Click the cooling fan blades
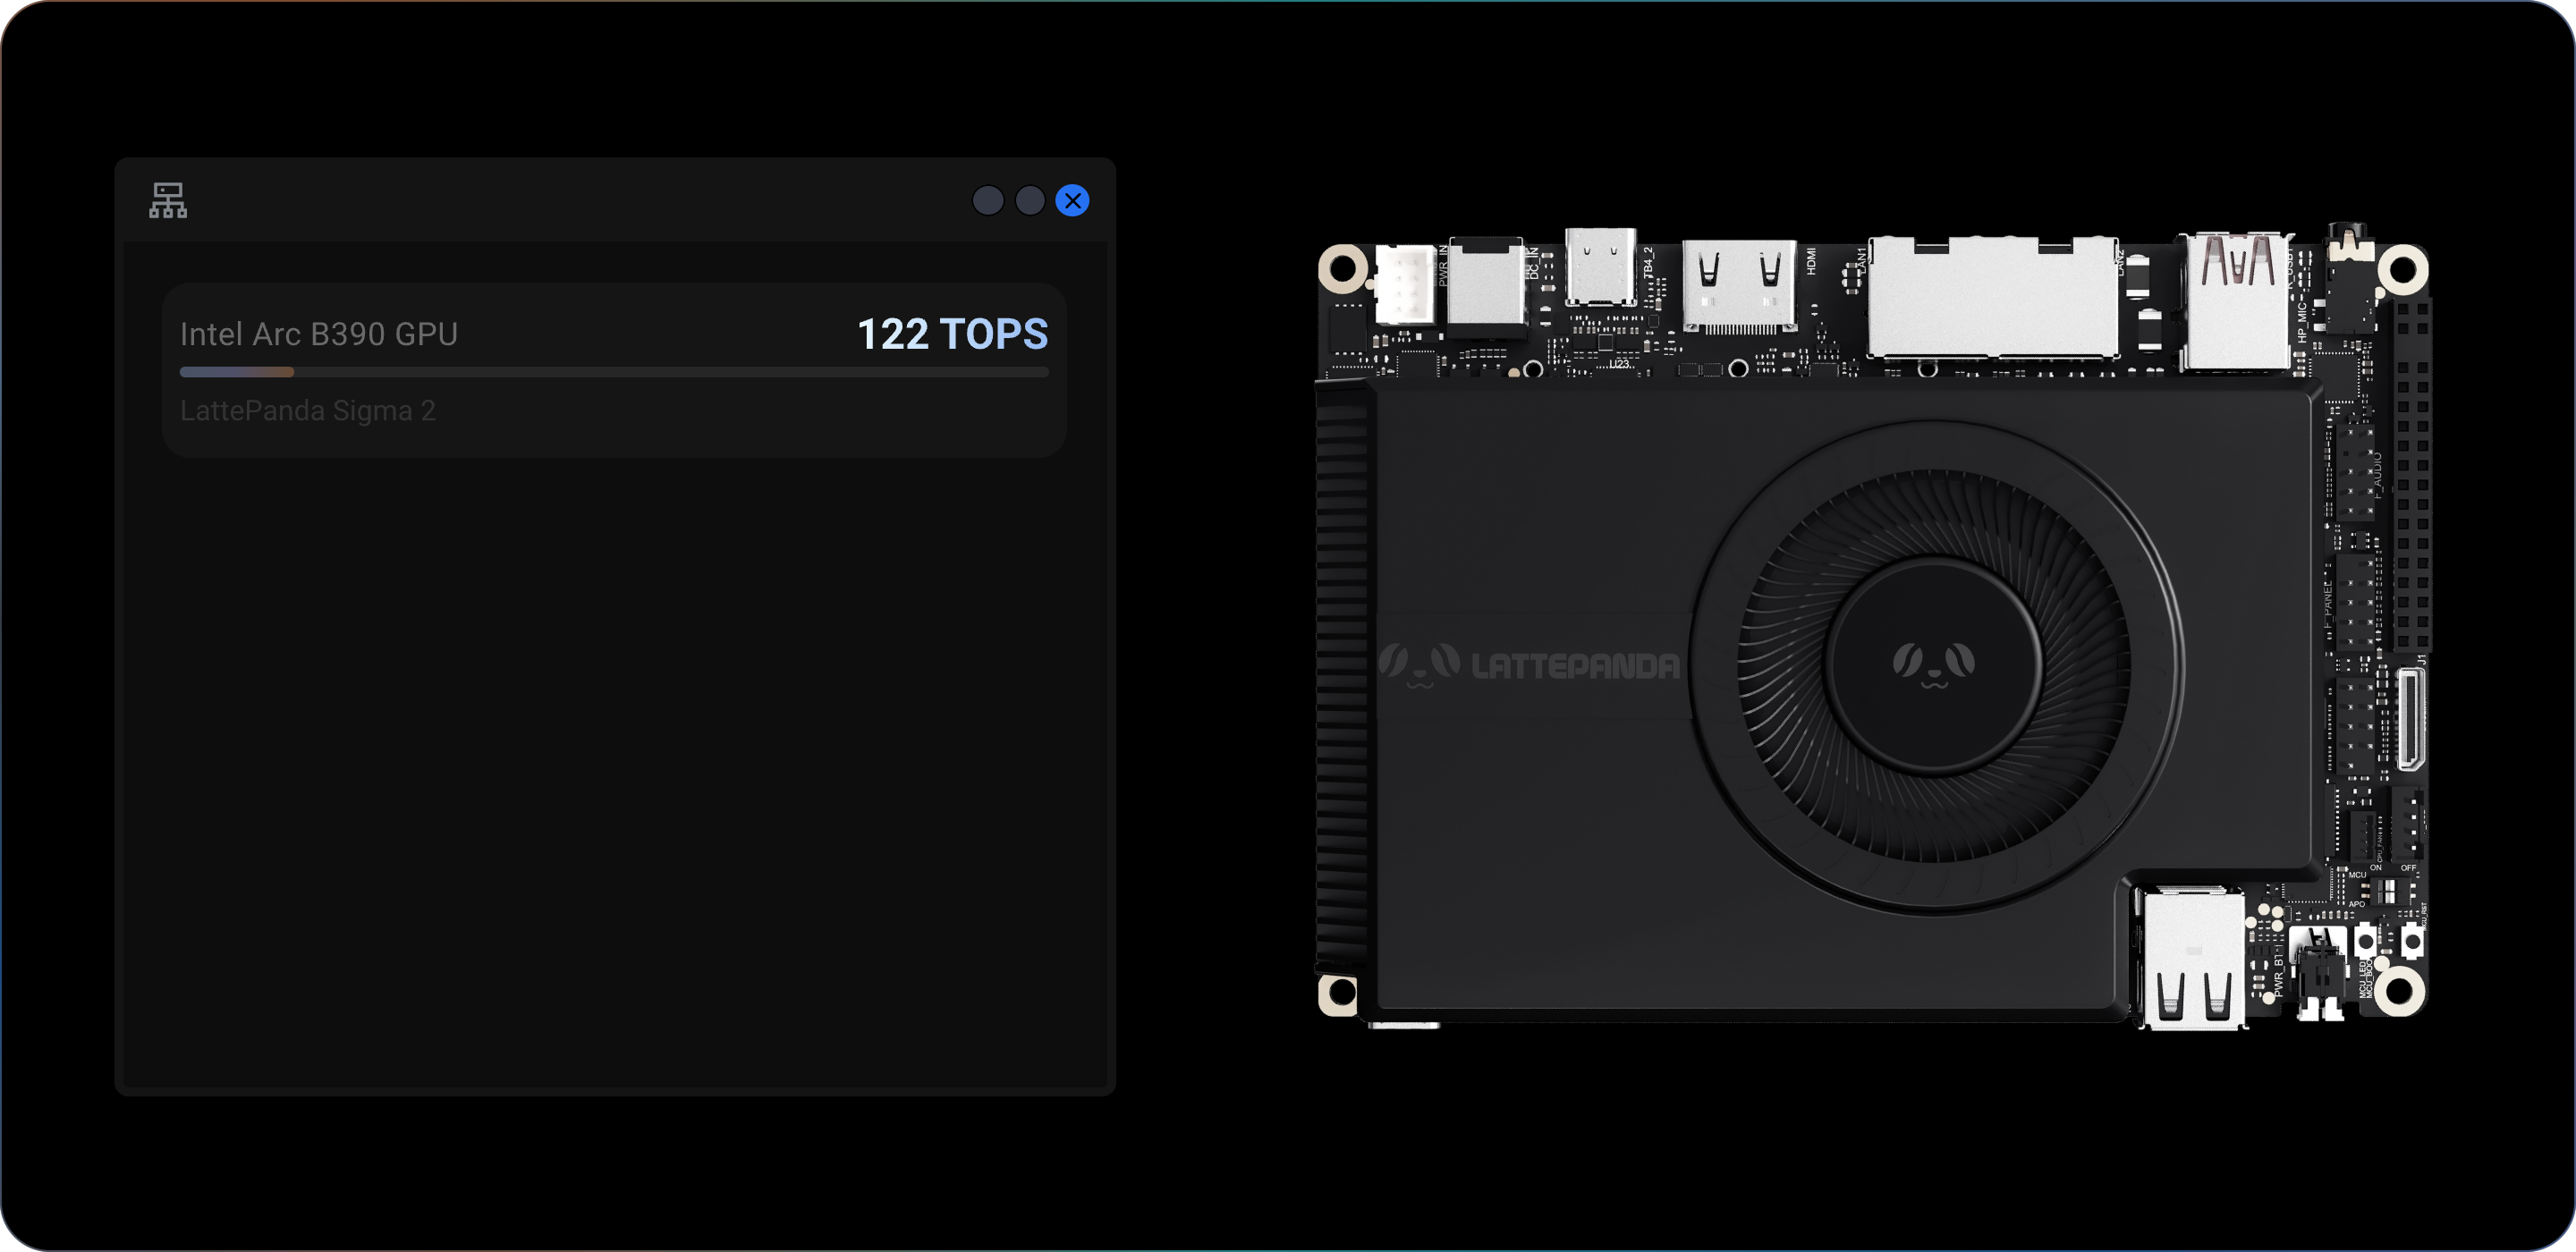This screenshot has height=1252, width=2576. 1935,665
